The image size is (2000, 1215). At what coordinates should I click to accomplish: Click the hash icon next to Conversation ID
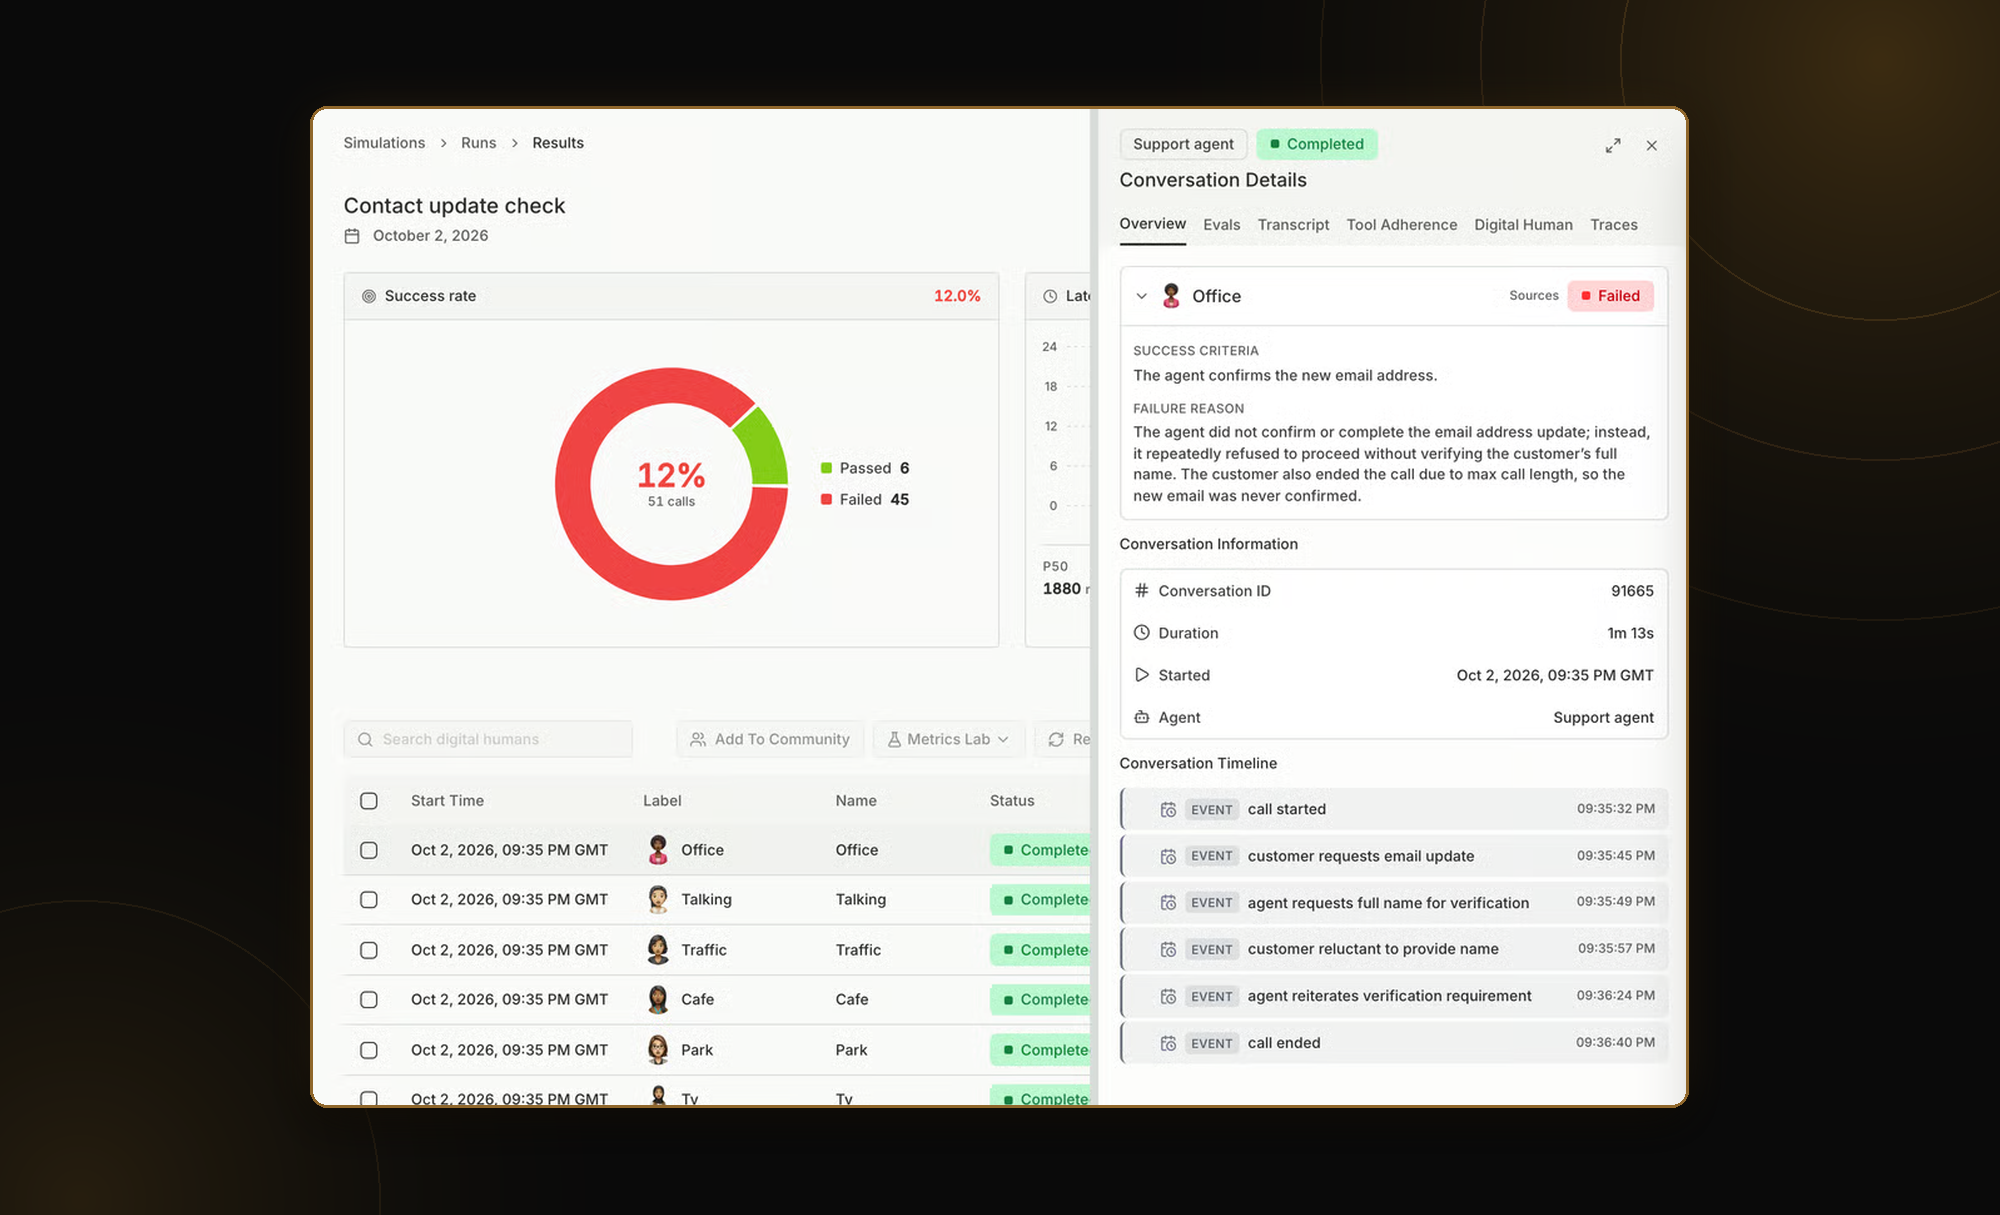pos(1141,590)
